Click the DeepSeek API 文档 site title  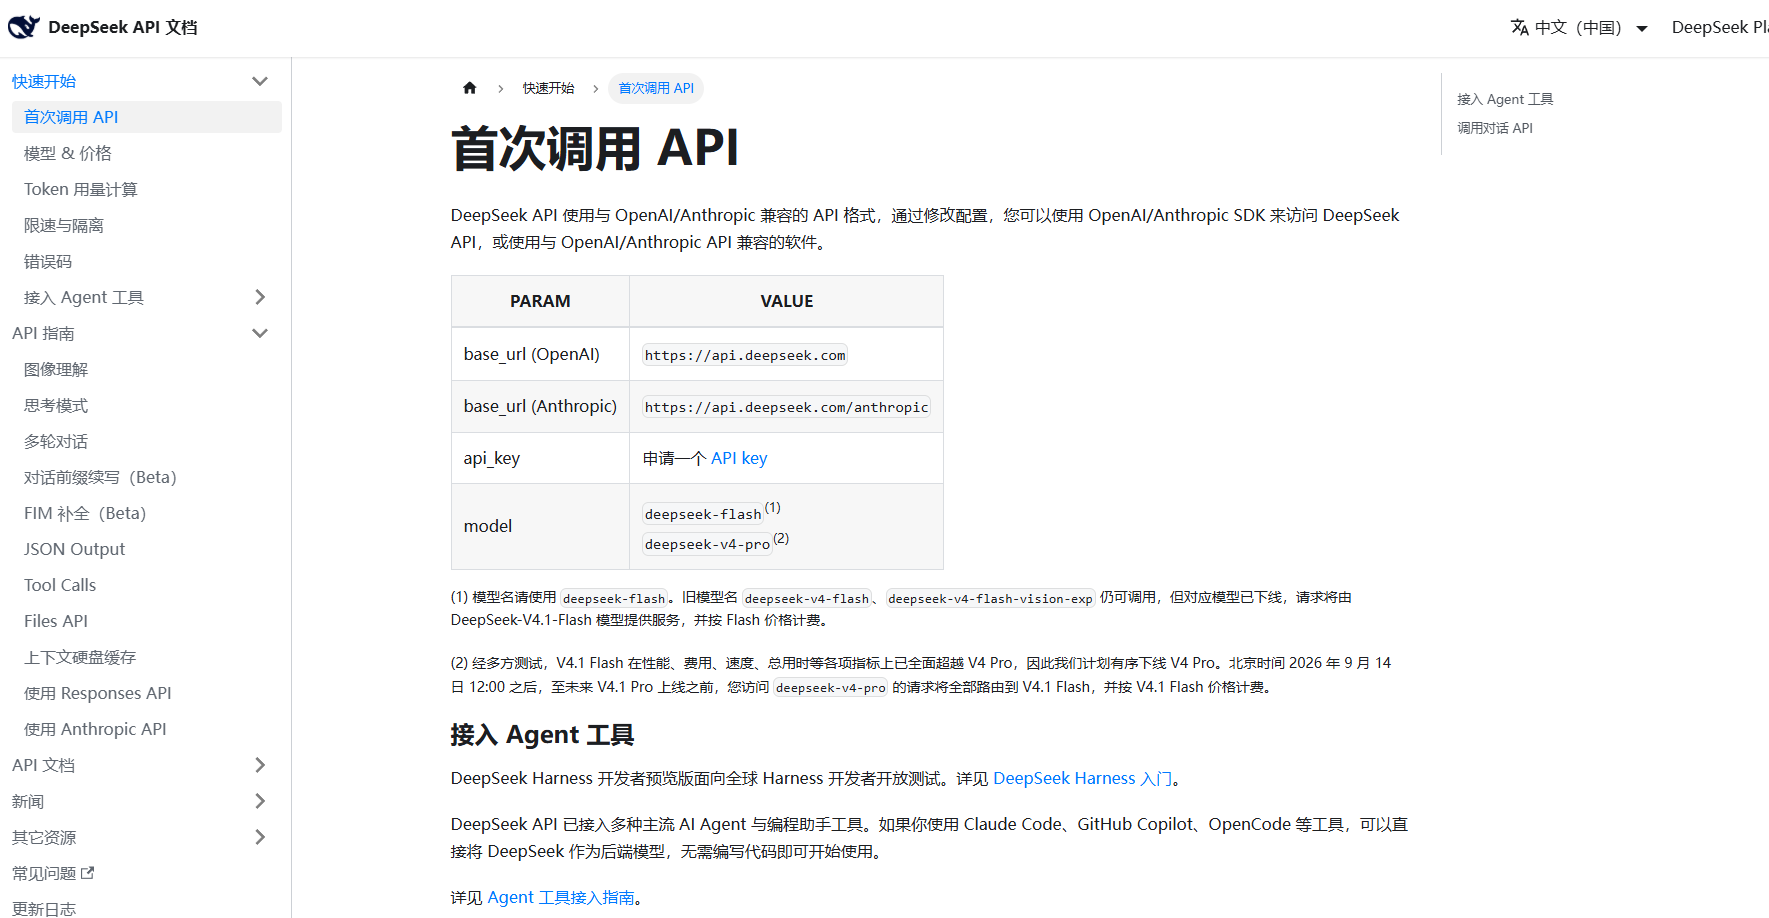pyautogui.click(x=123, y=27)
